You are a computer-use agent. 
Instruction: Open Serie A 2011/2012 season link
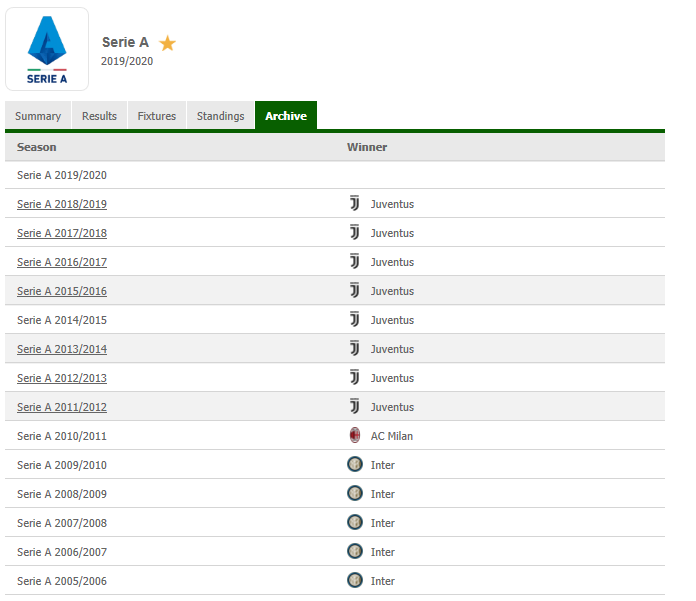[62, 407]
